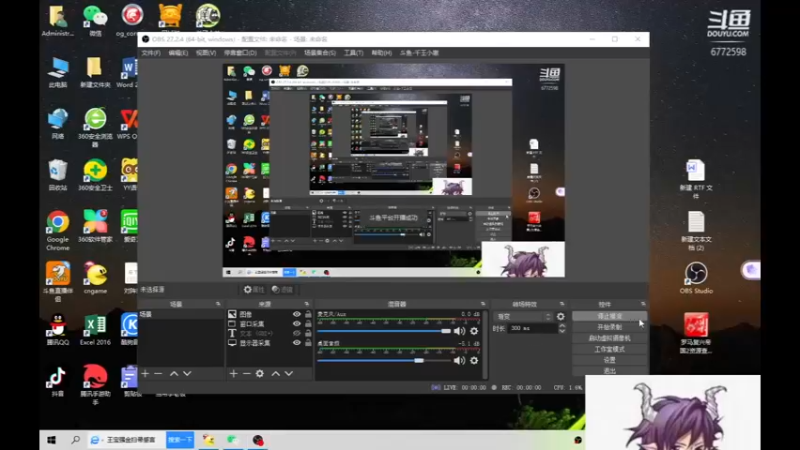
Task: Open the 工具(T) menu
Action: click(354, 53)
